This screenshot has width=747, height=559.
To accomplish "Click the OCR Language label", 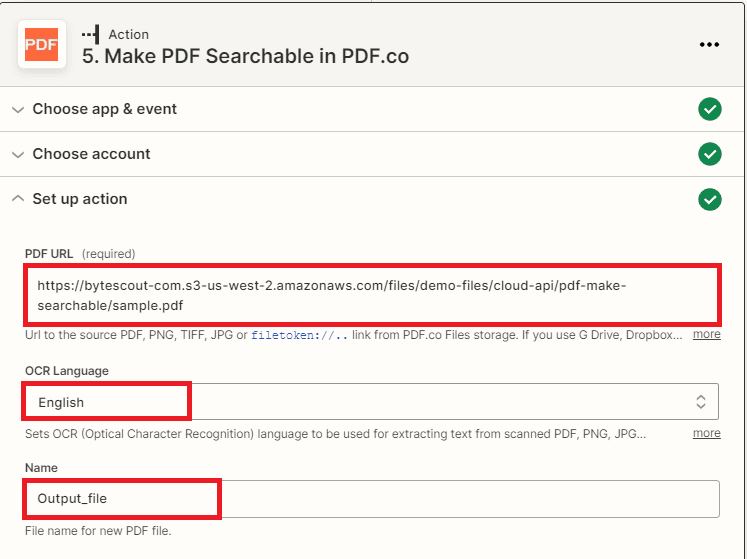I will tap(67, 371).
